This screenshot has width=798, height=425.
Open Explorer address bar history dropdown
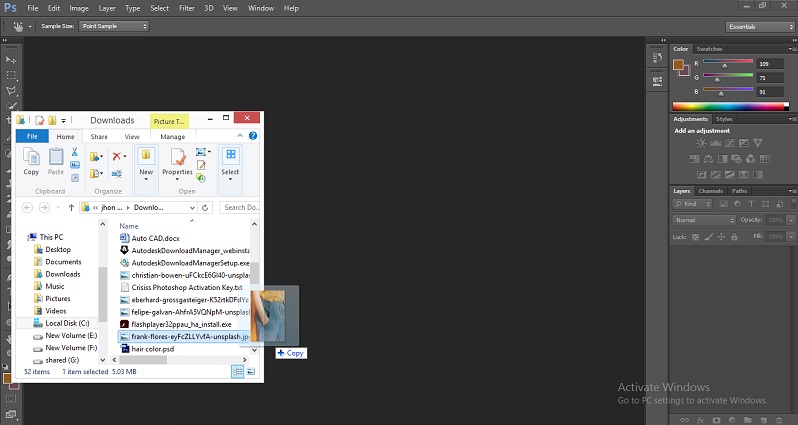pos(192,208)
